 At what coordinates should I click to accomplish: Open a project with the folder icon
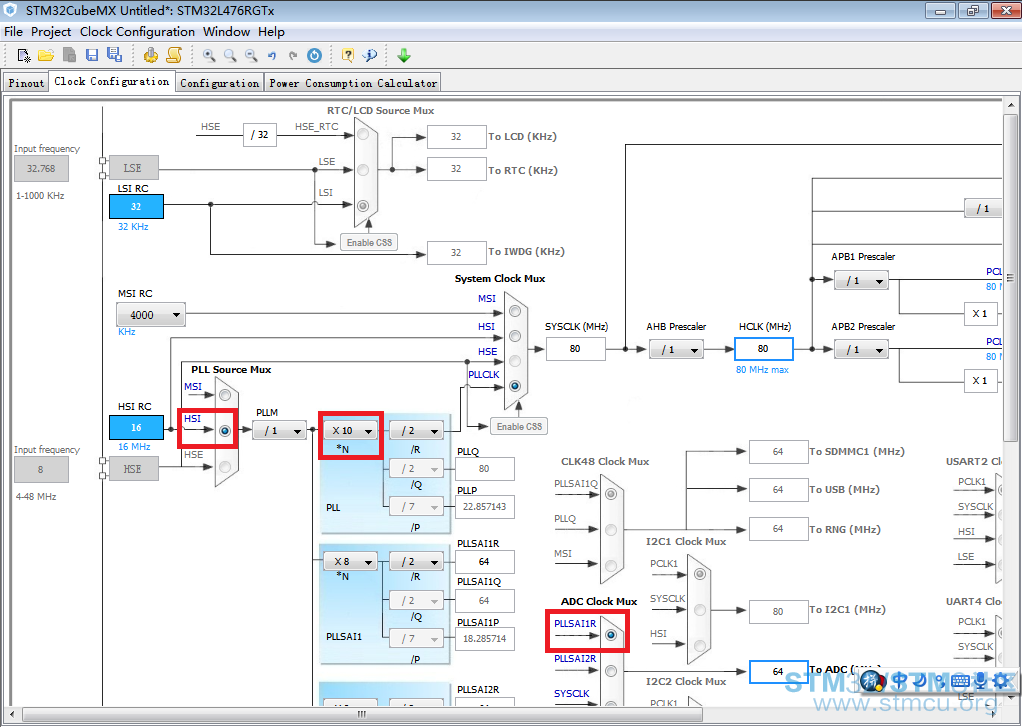46,55
